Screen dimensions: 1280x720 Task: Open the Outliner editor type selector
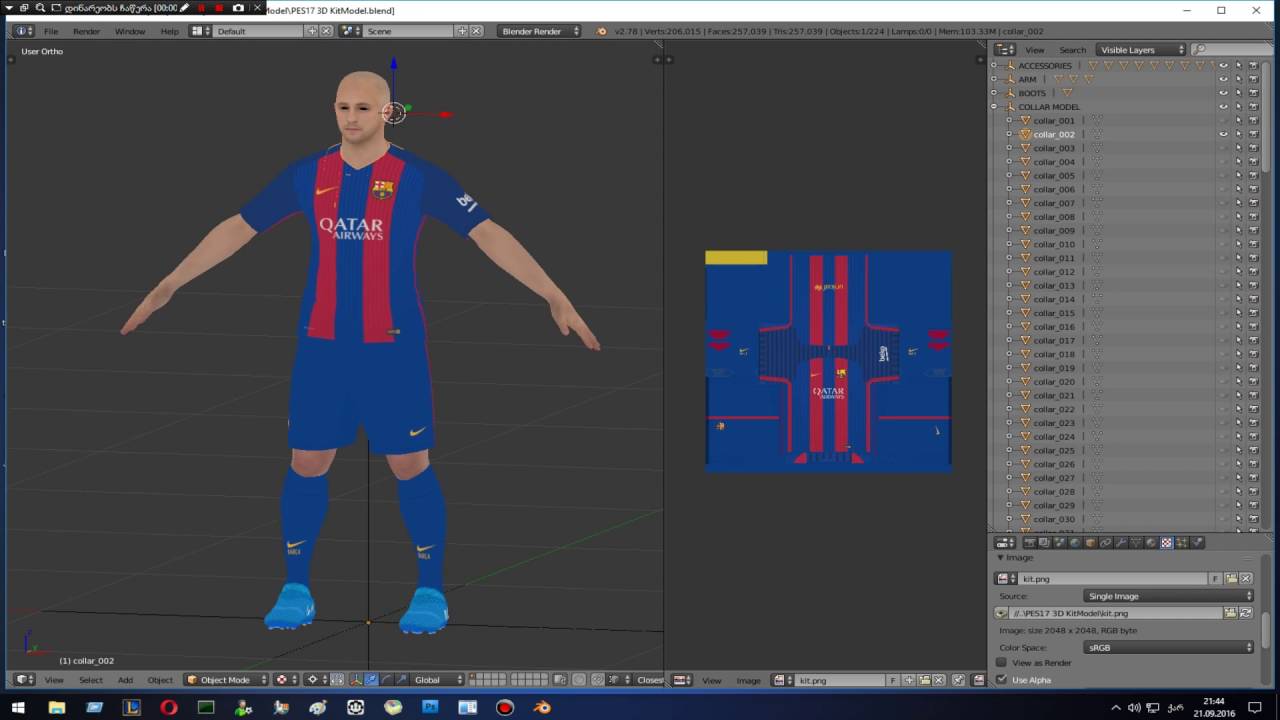1005,49
